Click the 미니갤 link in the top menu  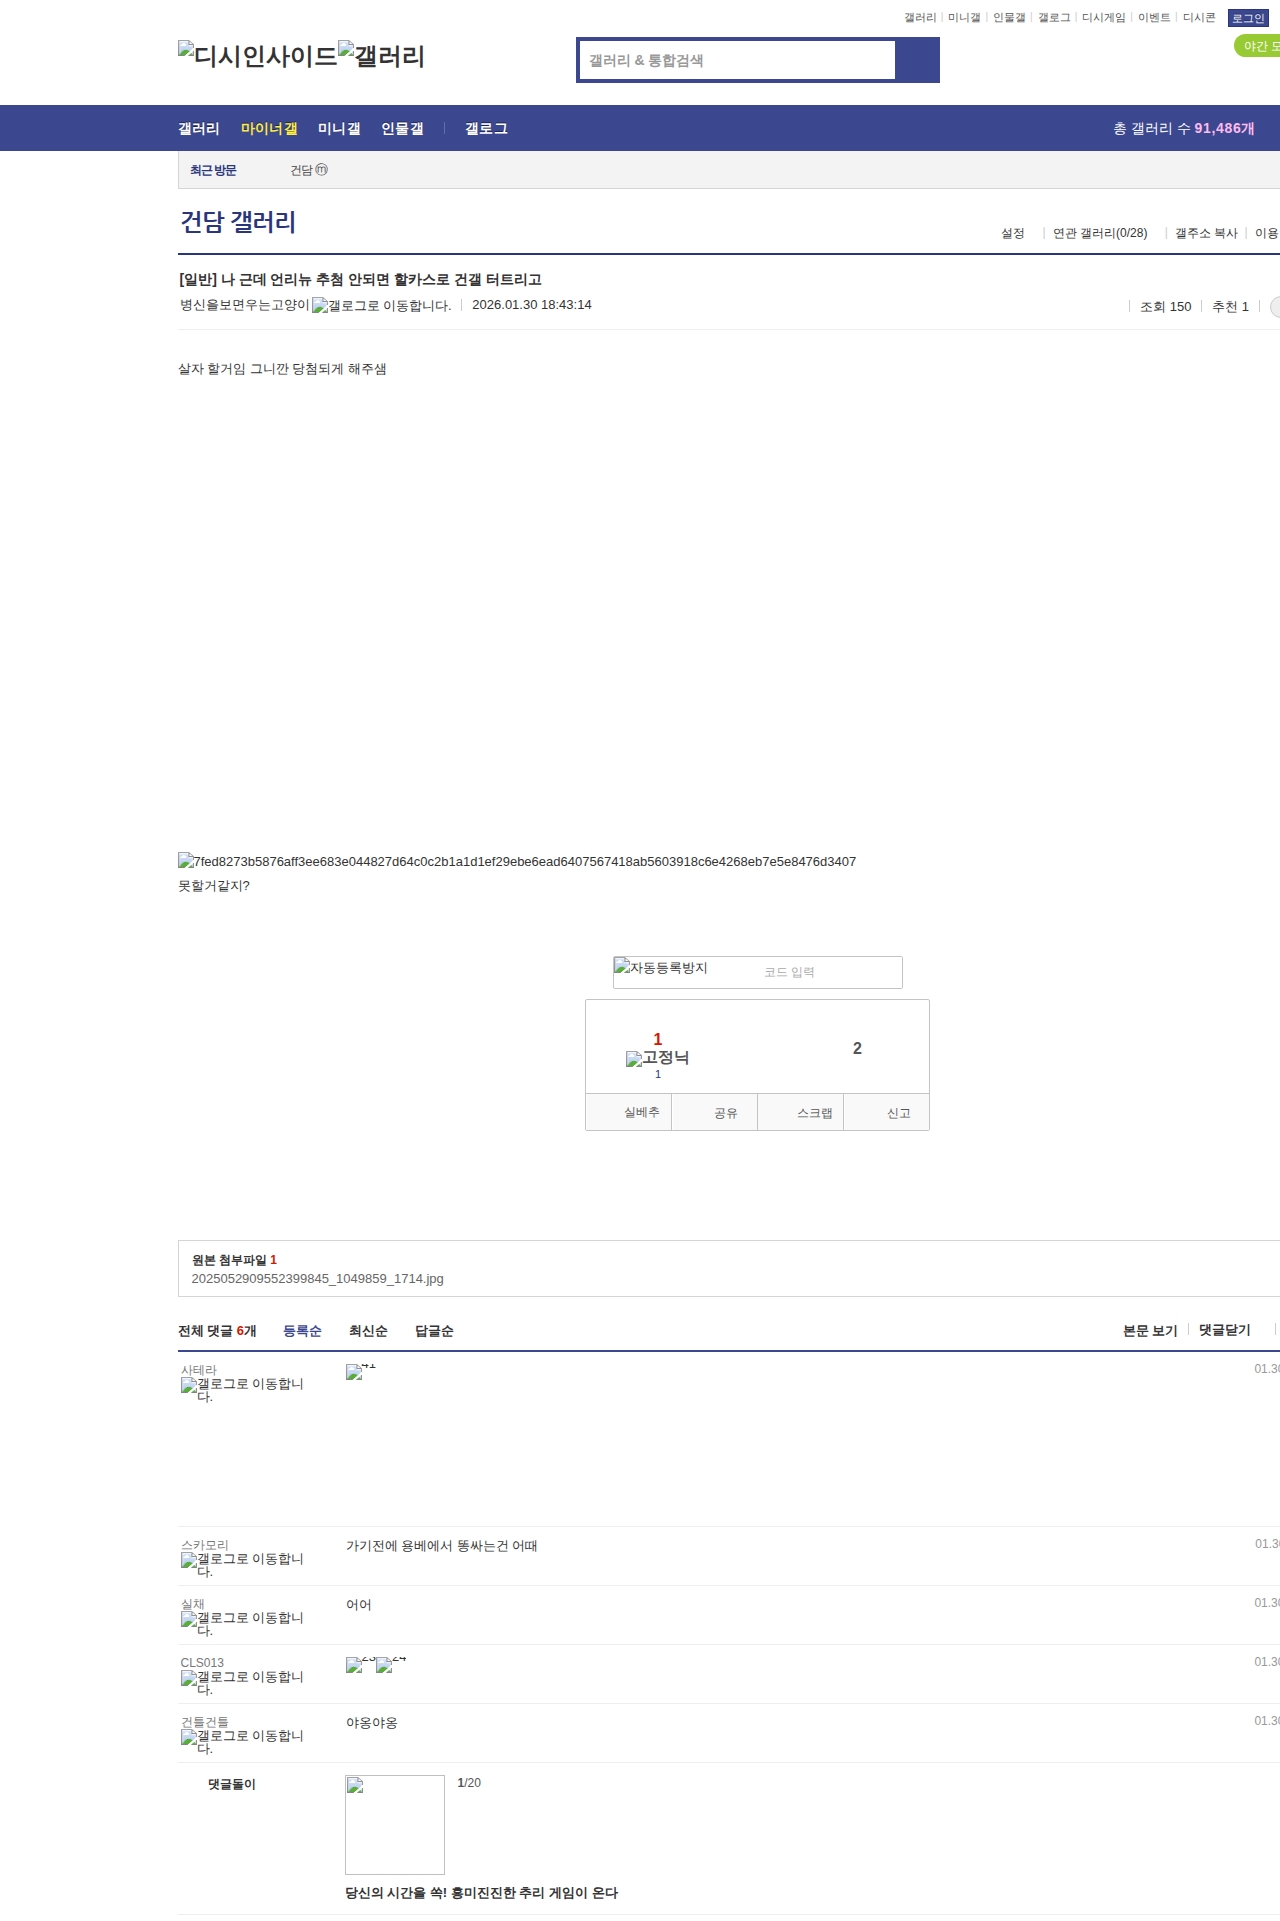click(x=964, y=18)
